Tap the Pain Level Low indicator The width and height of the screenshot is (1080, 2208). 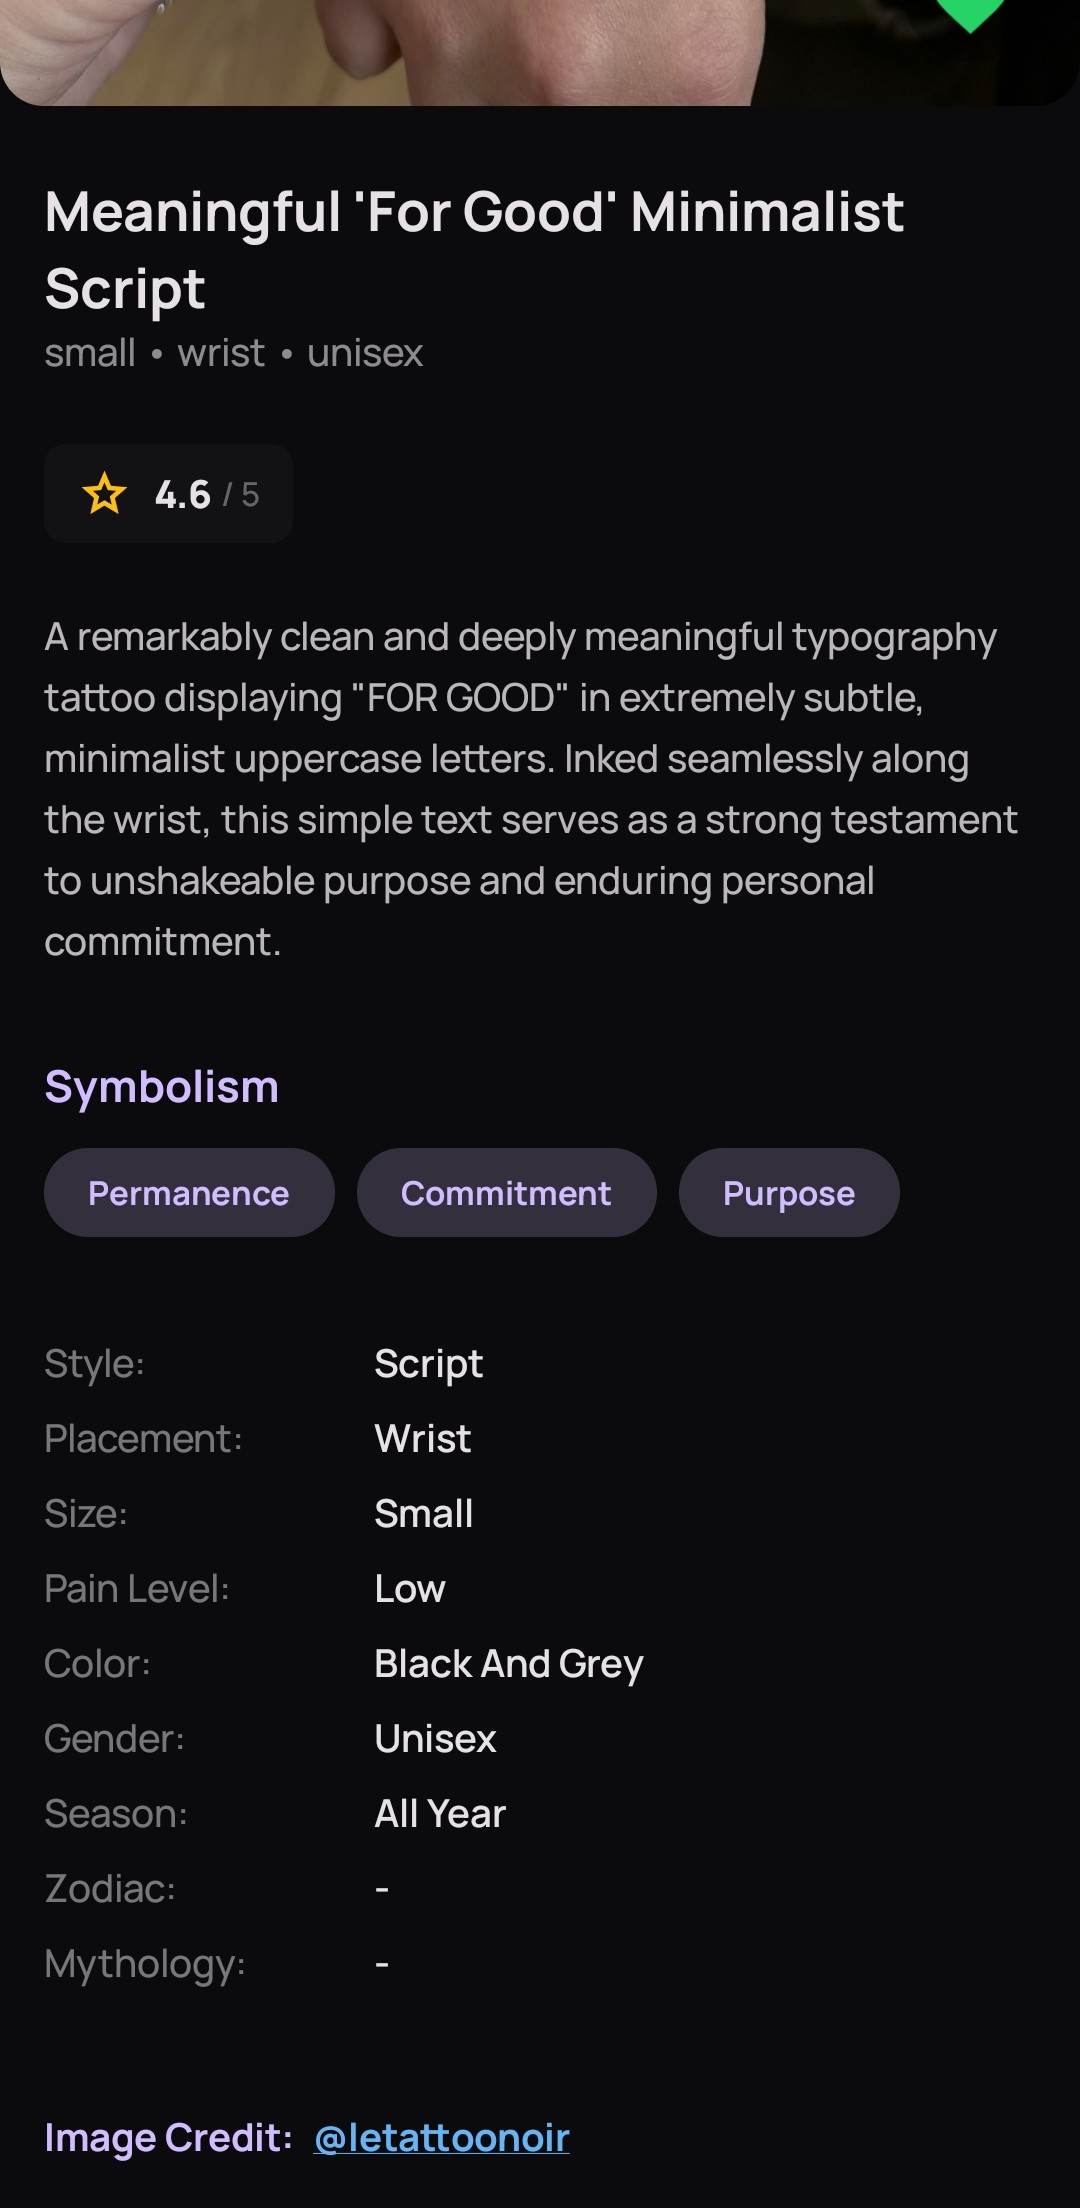[x=408, y=1588]
